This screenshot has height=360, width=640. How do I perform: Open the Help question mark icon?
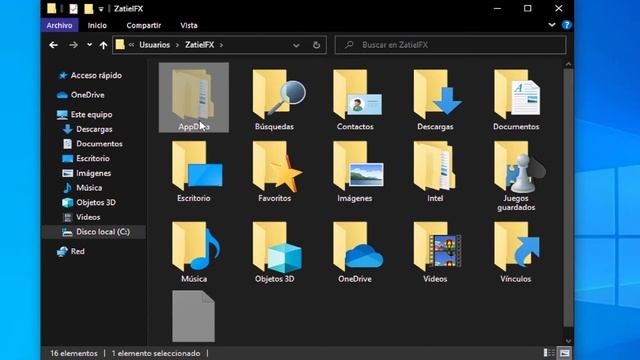[567, 25]
